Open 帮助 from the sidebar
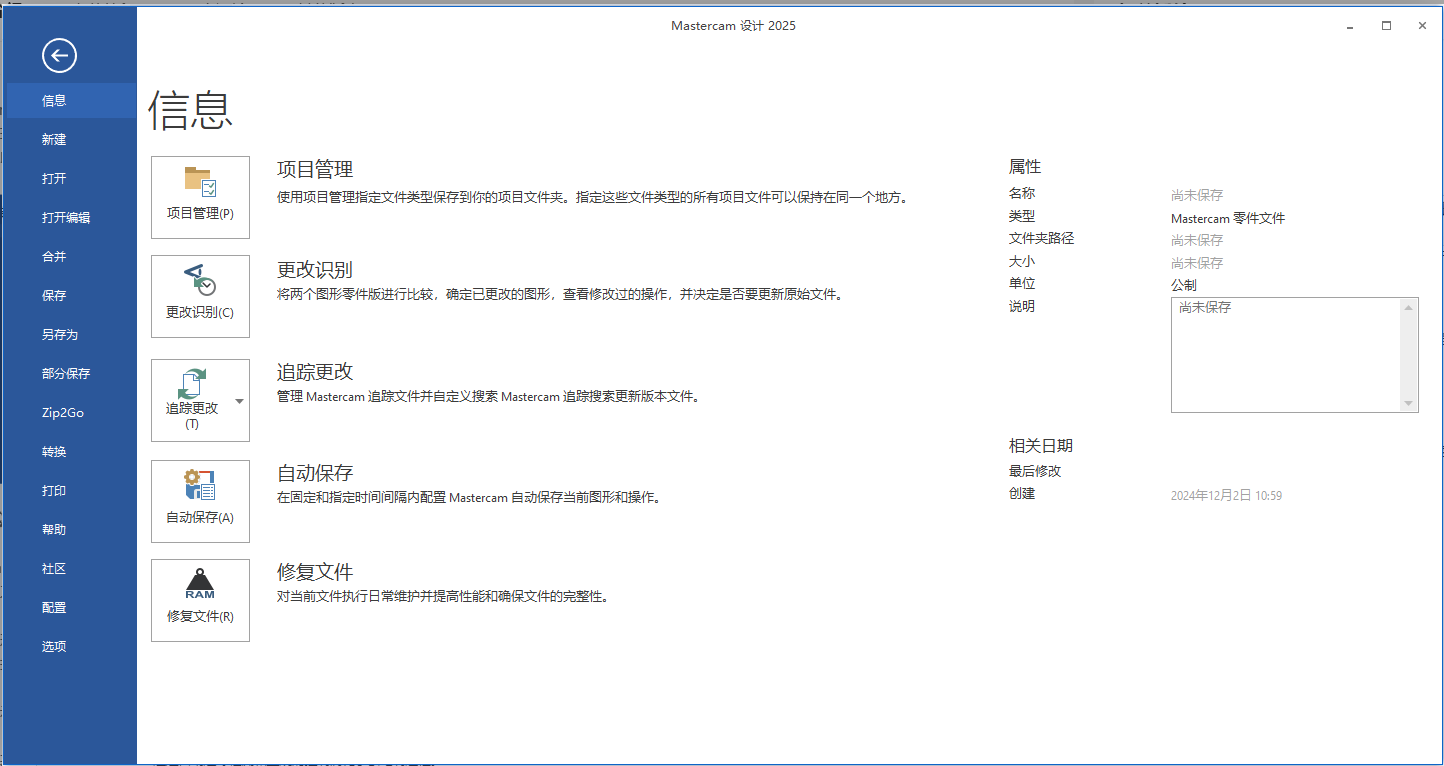1444x766 pixels. (71, 530)
